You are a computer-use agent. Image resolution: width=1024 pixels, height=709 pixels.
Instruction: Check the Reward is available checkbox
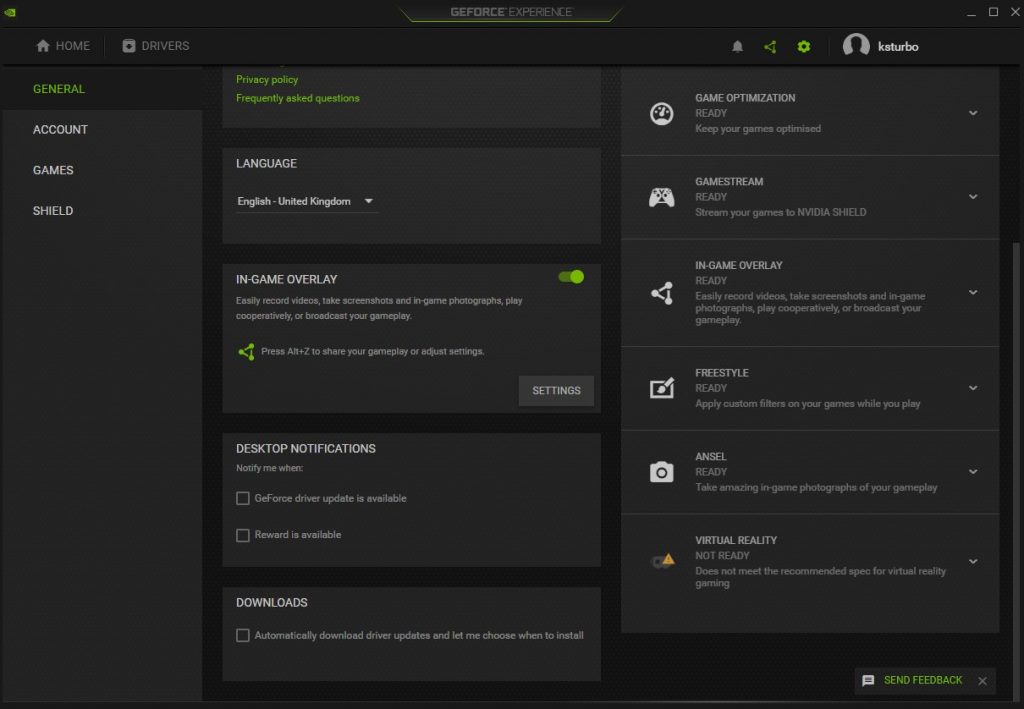coord(243,535)
